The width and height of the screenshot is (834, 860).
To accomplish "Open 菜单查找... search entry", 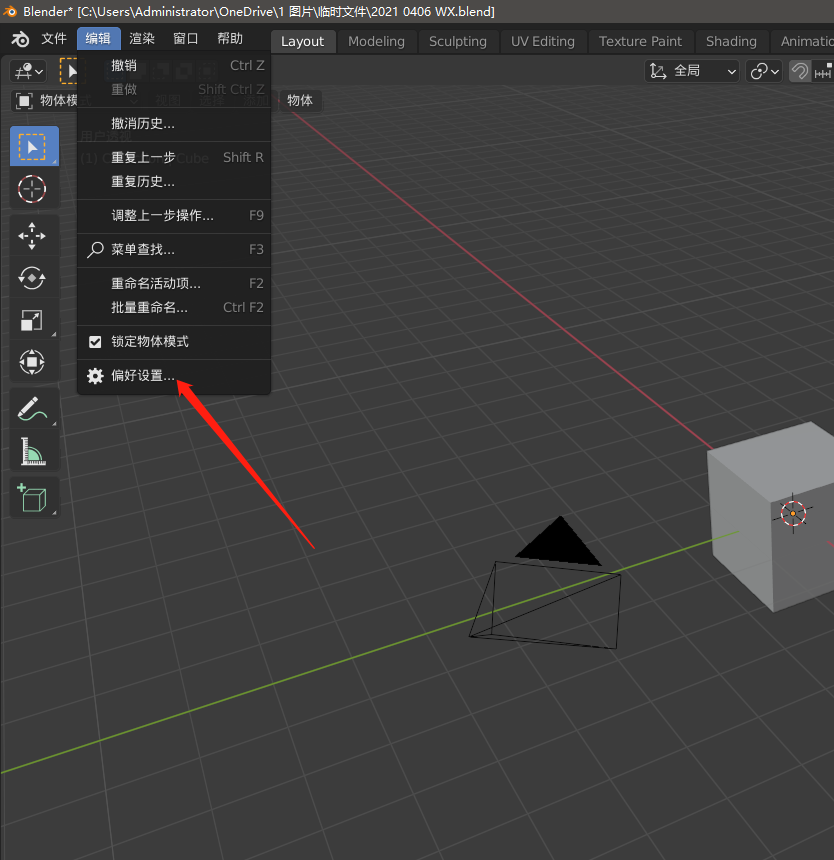I will coord(174,250).
